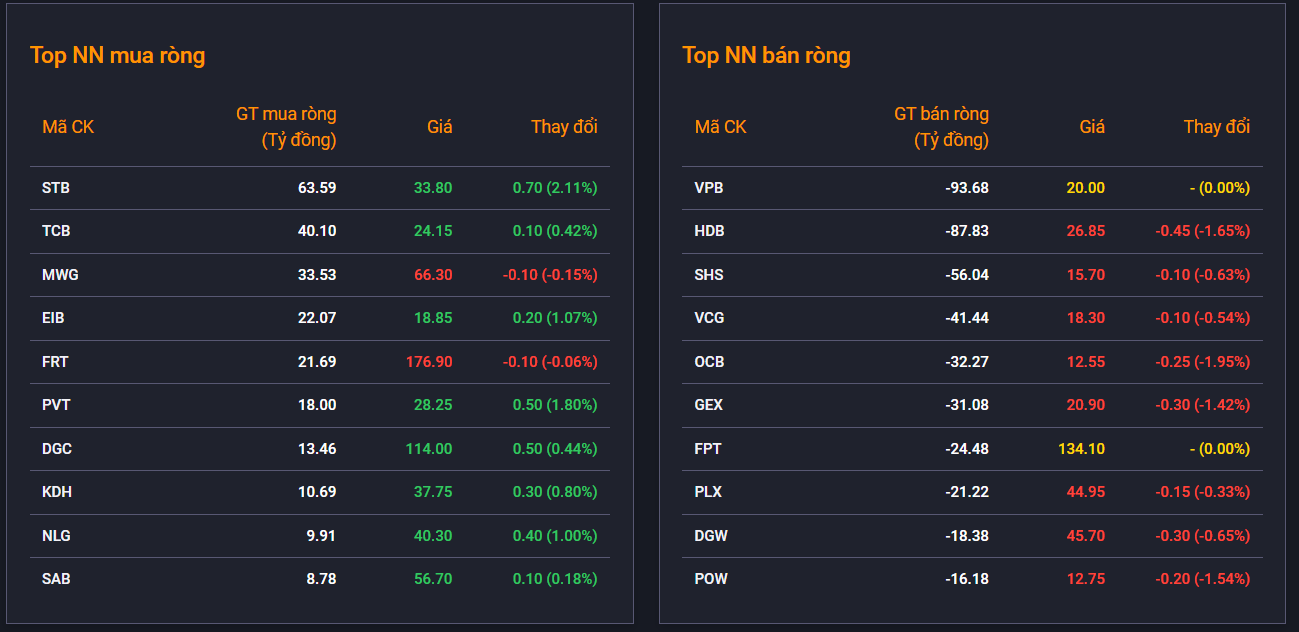The image size is (1299, 632).
Task: Click KDH net buy value 10.69
Action: [x=317, y=492]
